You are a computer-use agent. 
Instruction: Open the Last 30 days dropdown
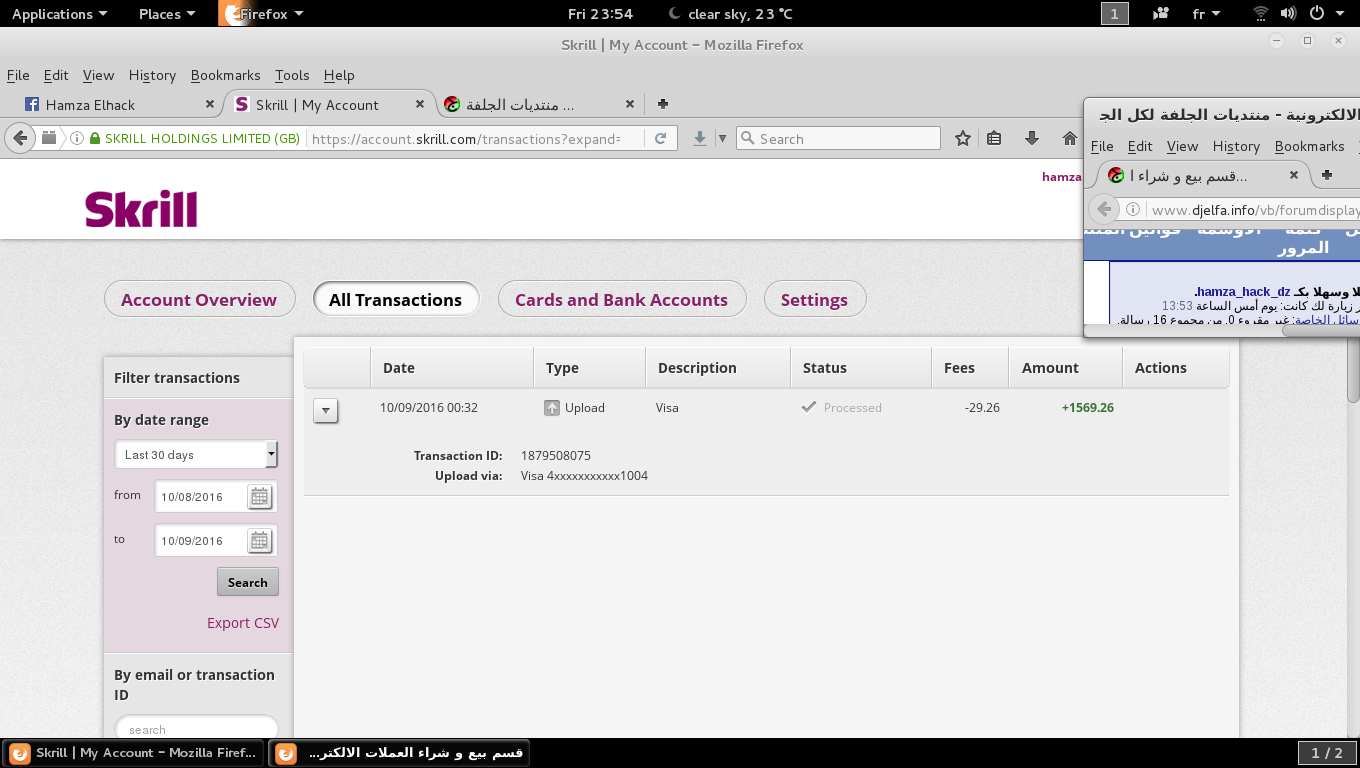pyautogui.click(x=196, y=454)
